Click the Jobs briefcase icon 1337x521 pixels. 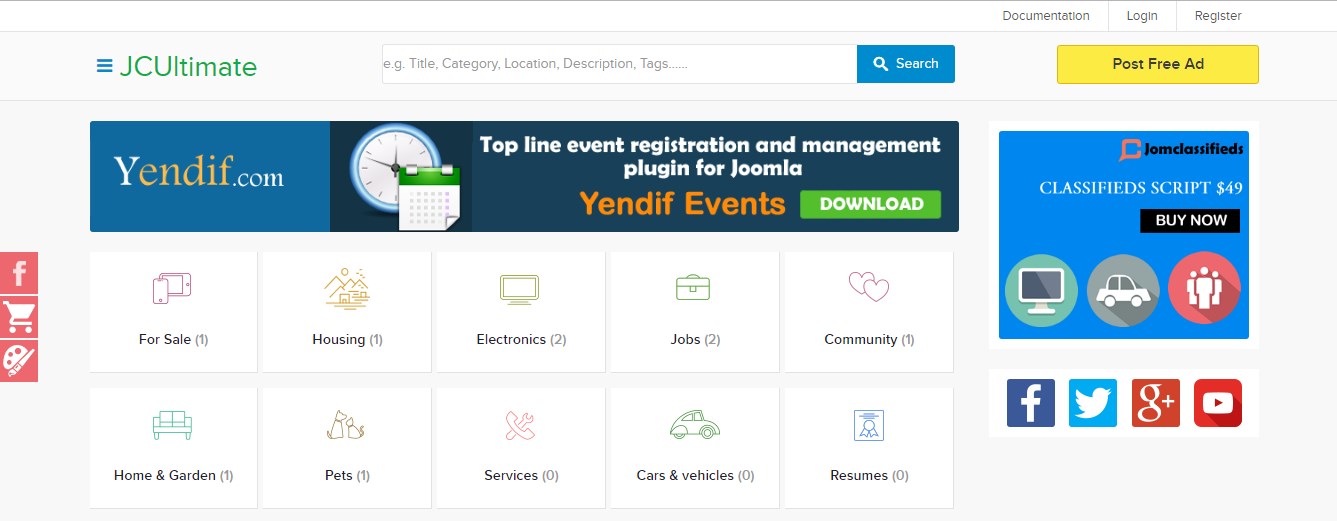coord(693,287)
